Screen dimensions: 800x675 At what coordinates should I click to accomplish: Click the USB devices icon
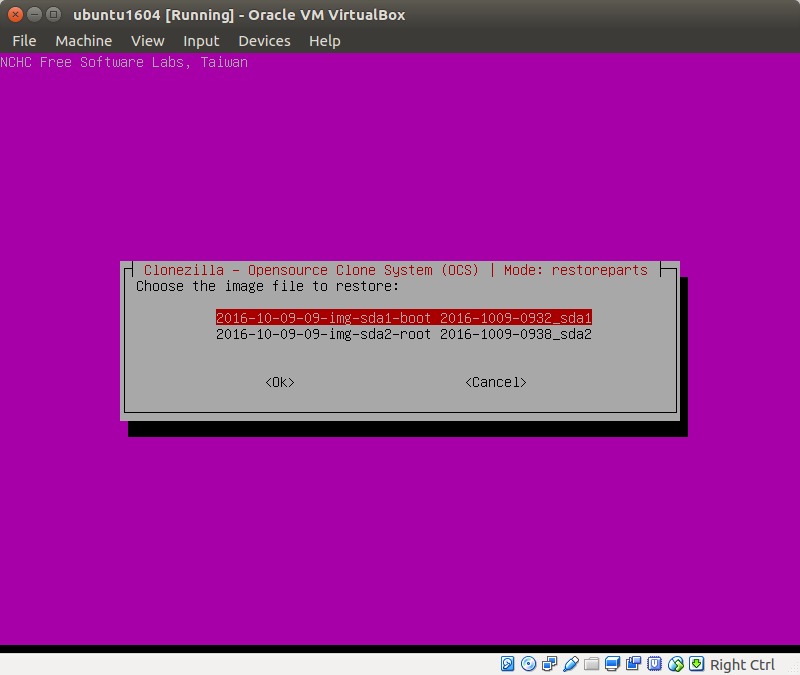pos(571,664)
